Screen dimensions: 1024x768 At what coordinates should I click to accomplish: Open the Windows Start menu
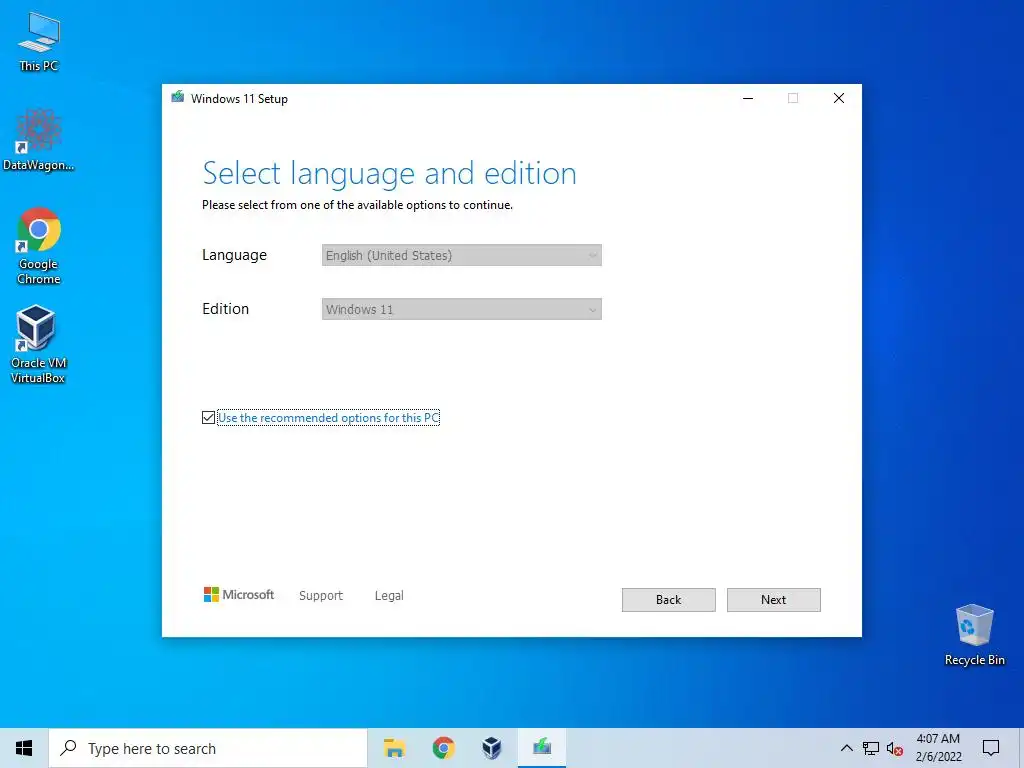pyautogui.click(x=24, y=748)
